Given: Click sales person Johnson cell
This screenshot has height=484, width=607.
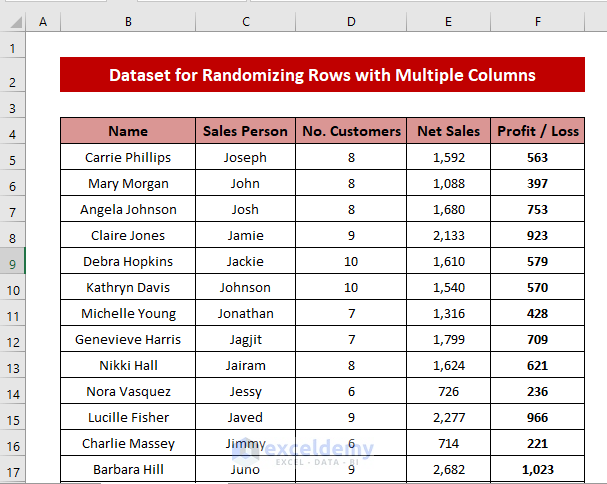Looking at the screenshot, I should click(x=245, y=287).
